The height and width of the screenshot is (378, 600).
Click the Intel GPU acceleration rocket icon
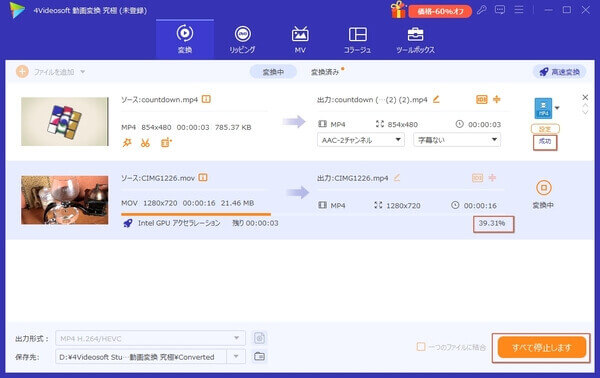[128, 223]
